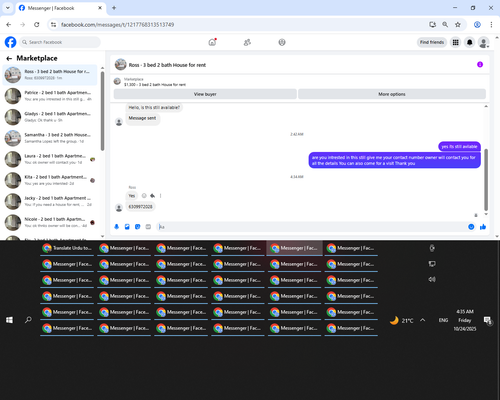Viewport: 500px width, 400px height.
Task: Open the Chrome profile icon
Action: coord(477,25)
